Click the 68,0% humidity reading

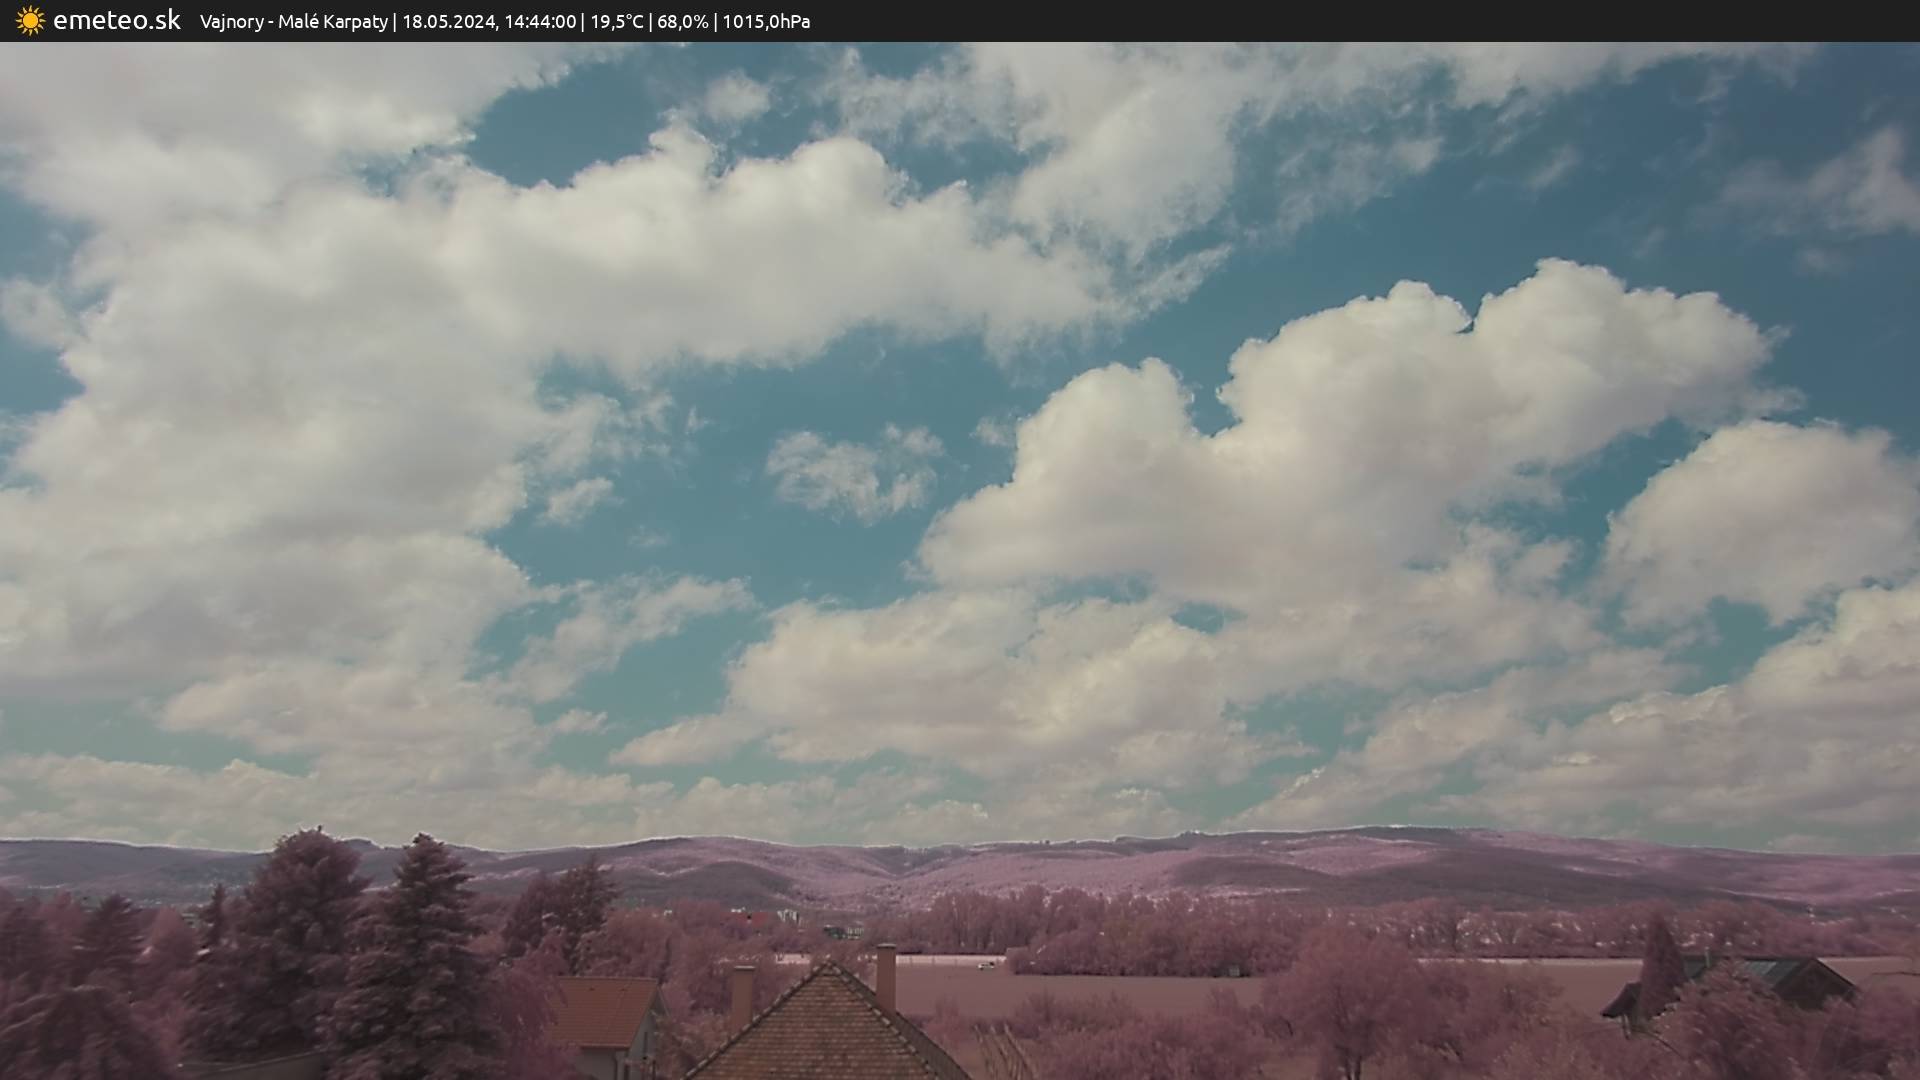click(x=683, y=21)
